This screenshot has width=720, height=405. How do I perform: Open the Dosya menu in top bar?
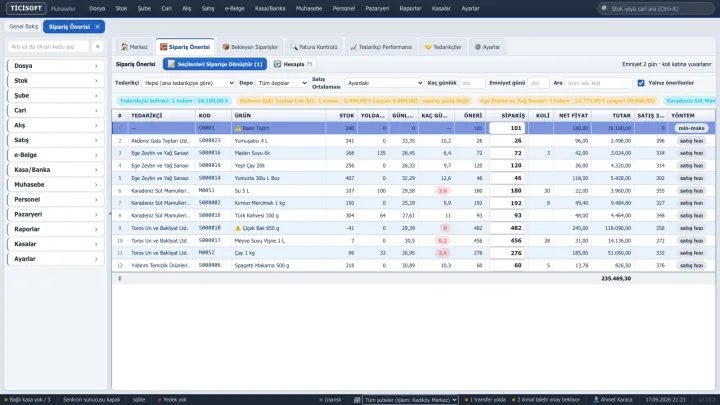pyautogui.click(x=97, y=8)
